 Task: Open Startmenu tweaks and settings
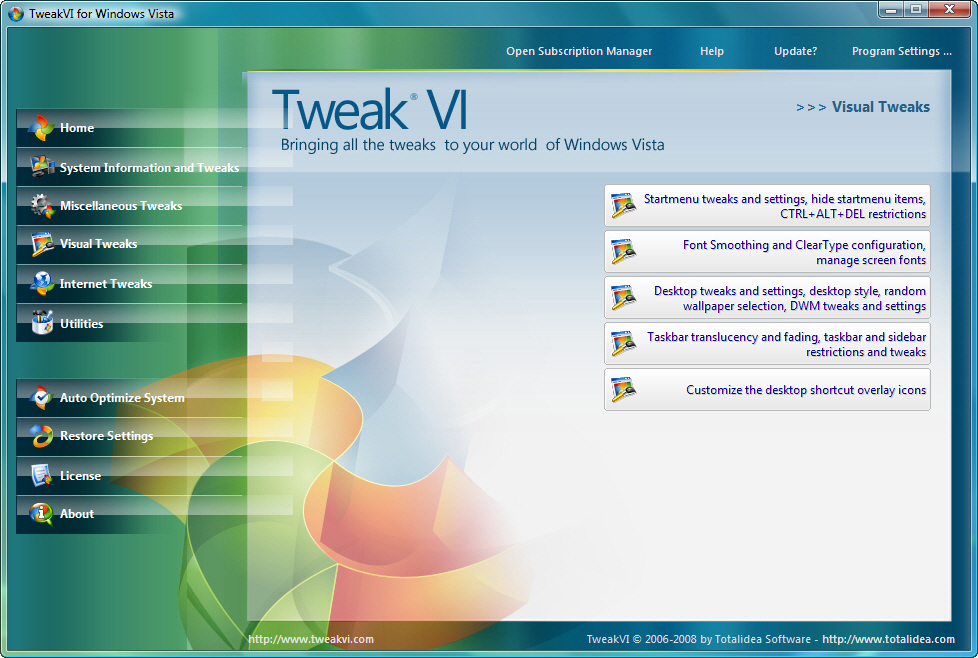767,206
